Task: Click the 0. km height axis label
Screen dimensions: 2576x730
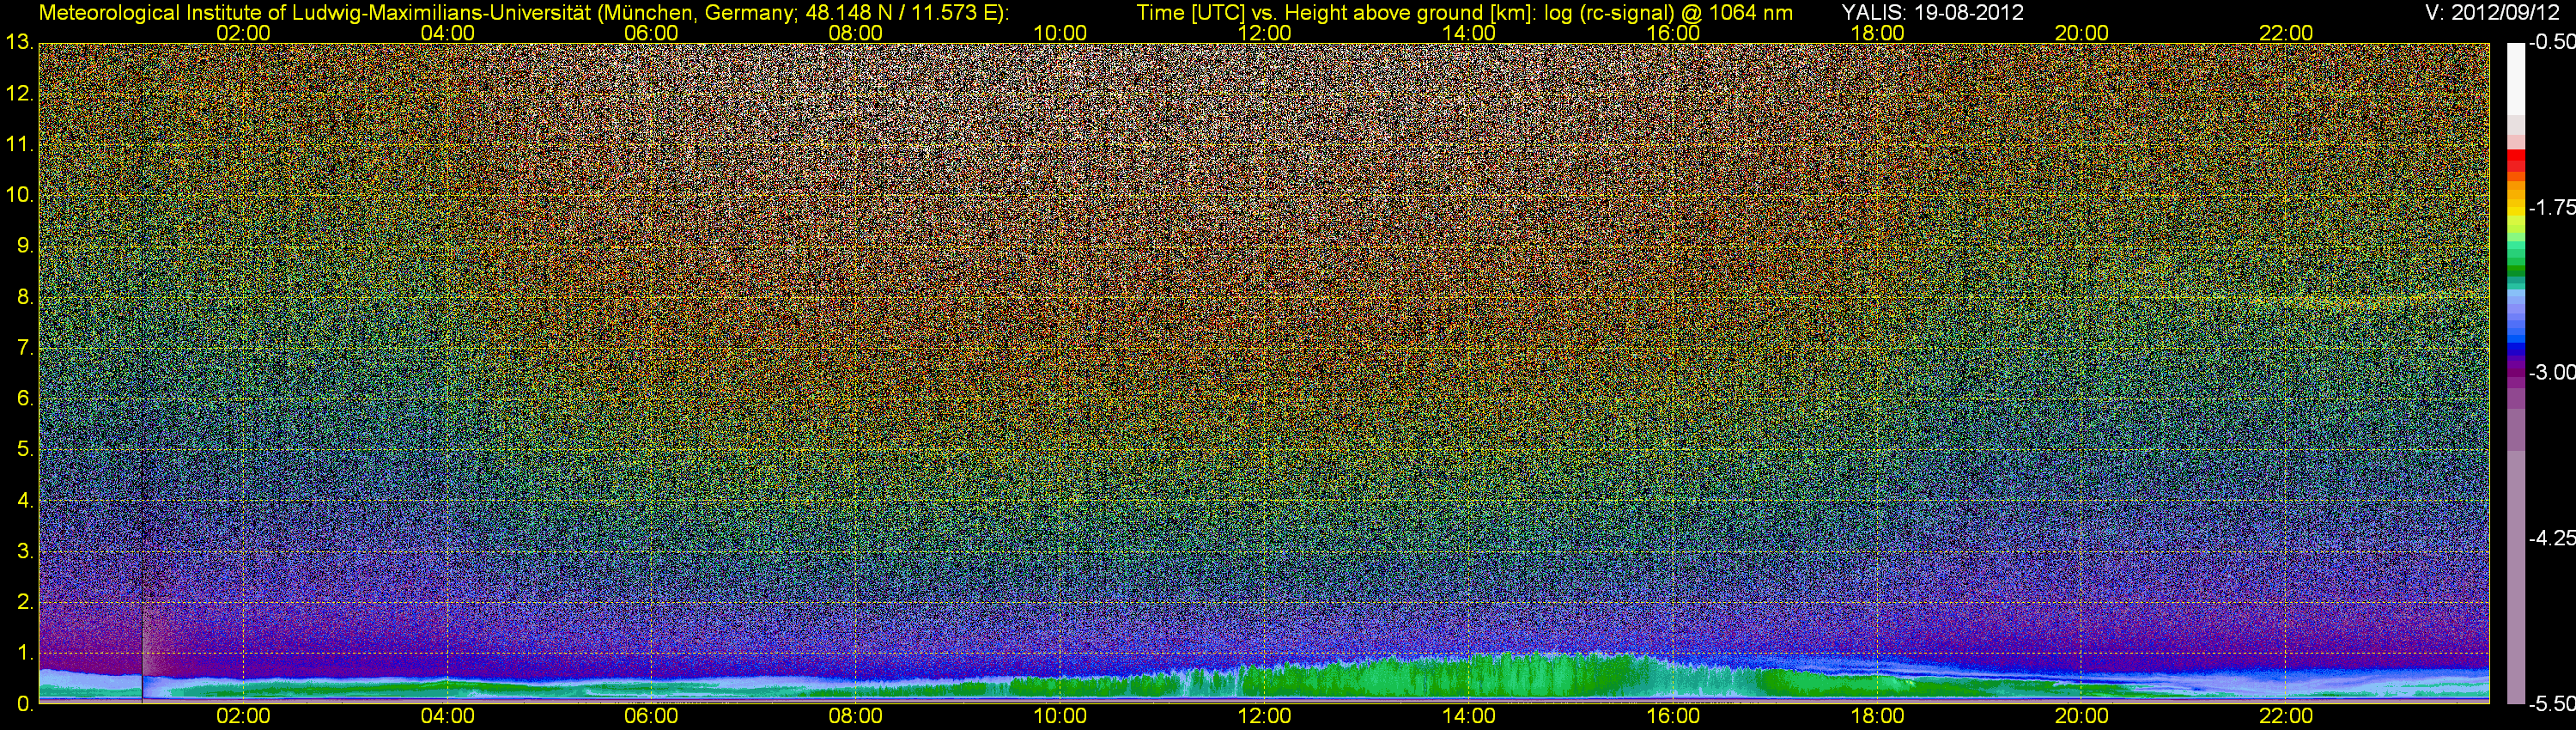Action: pyautogui.click(x=25, y=704)
